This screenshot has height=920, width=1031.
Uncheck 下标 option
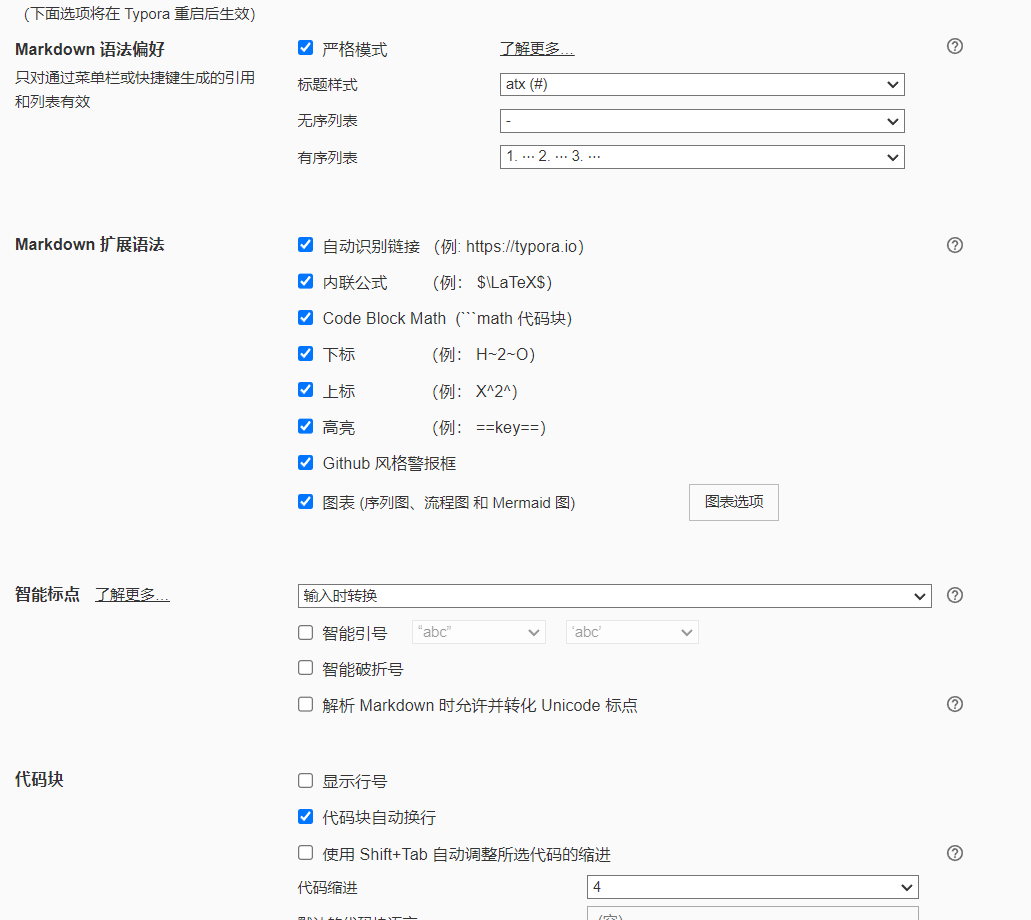pos(305,353)
